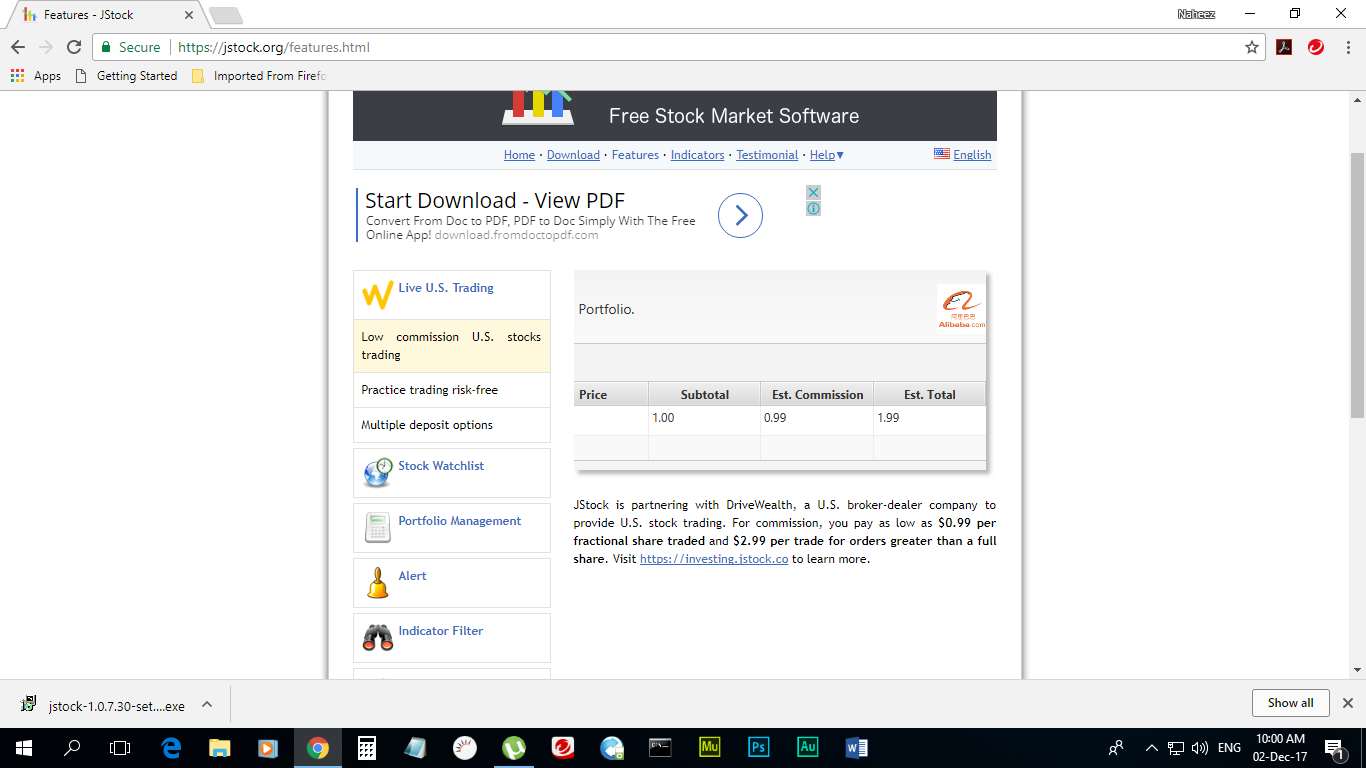Change language via the English link
1366x768 pixels.
click(x=972, y=155)
